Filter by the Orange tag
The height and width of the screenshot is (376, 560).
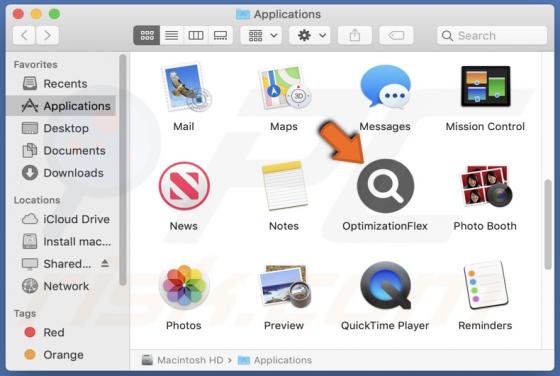tap(61, 355)
